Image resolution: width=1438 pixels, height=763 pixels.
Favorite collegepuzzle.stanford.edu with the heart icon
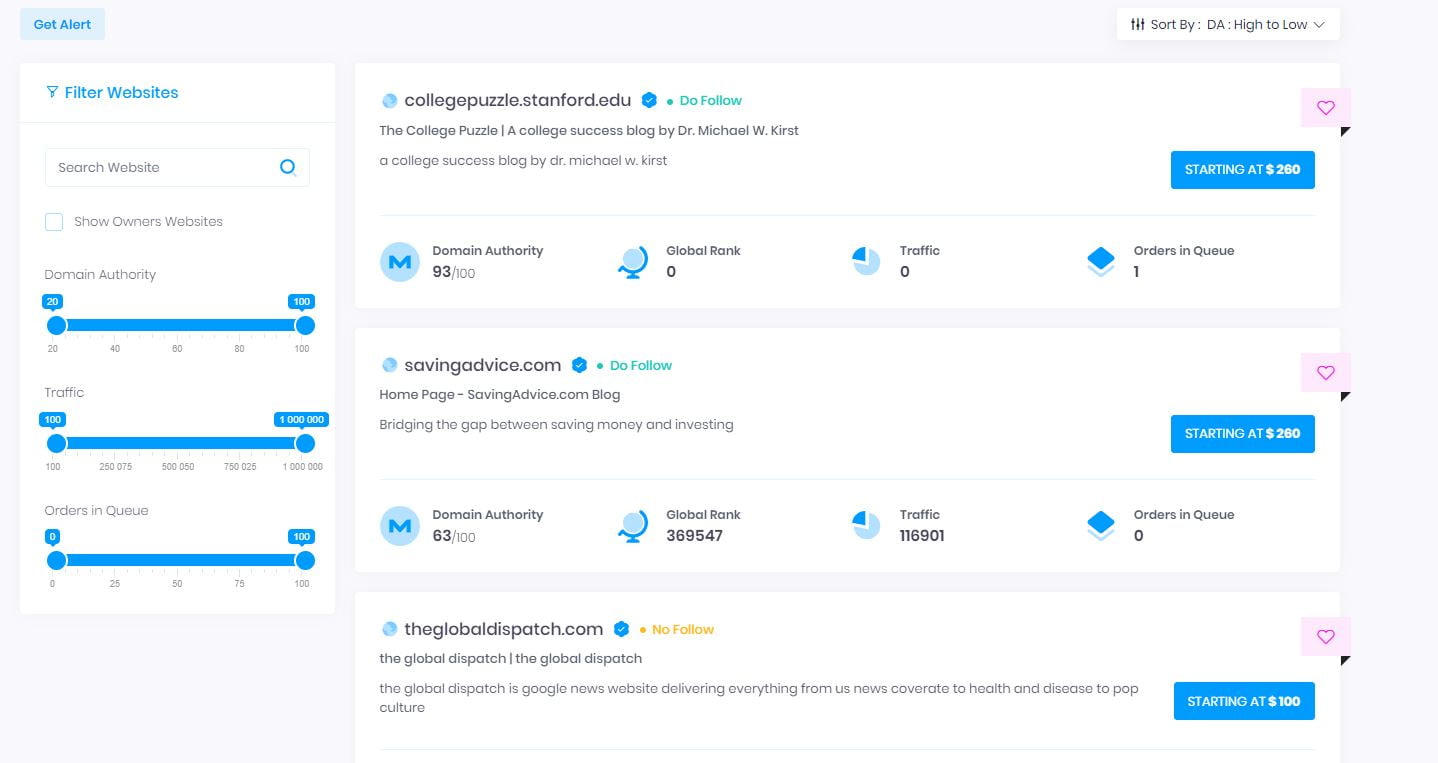click(1325, 108)
